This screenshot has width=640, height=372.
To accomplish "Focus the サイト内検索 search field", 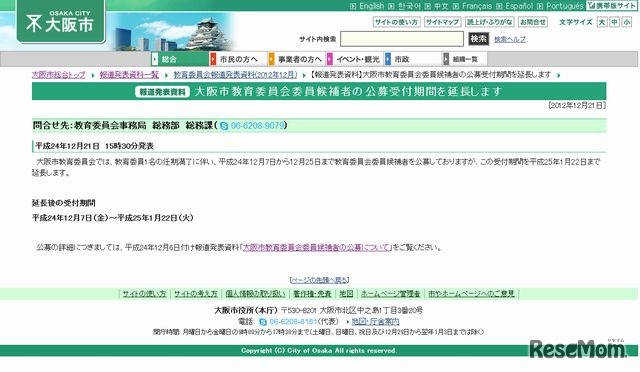I will [x=402, y=39].
